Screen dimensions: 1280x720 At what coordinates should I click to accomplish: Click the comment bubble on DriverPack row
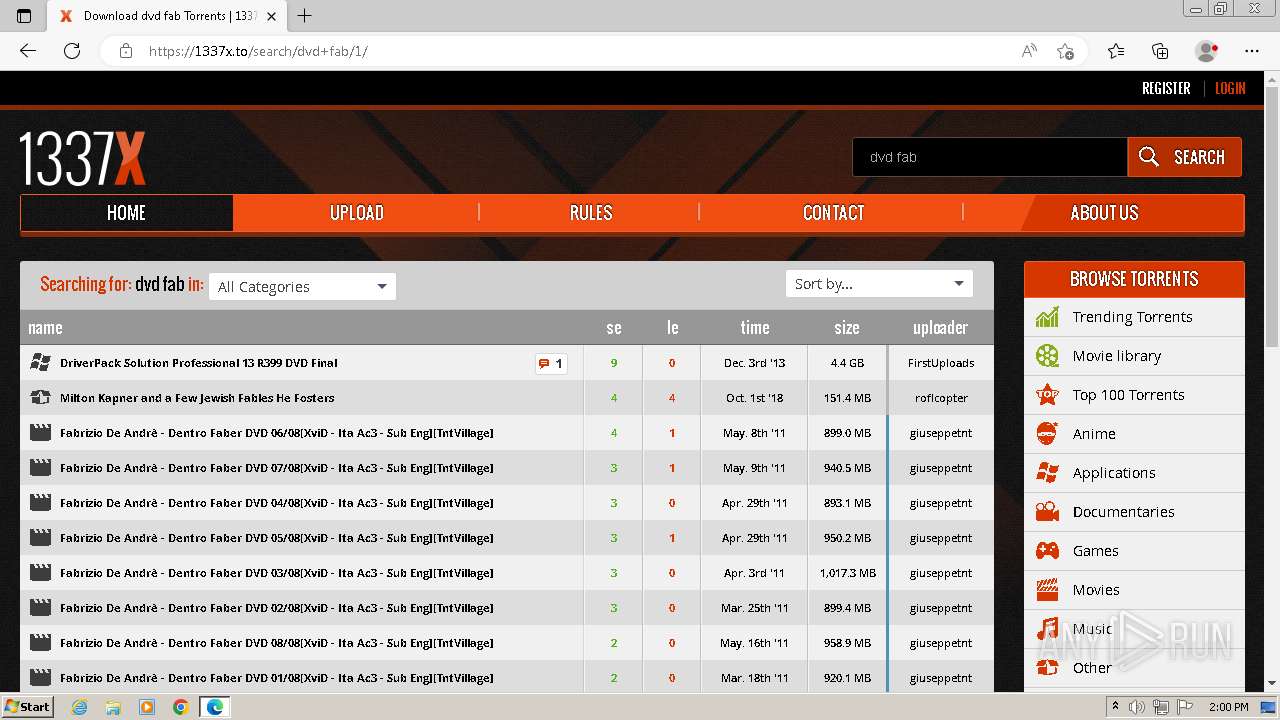[551, 363]
